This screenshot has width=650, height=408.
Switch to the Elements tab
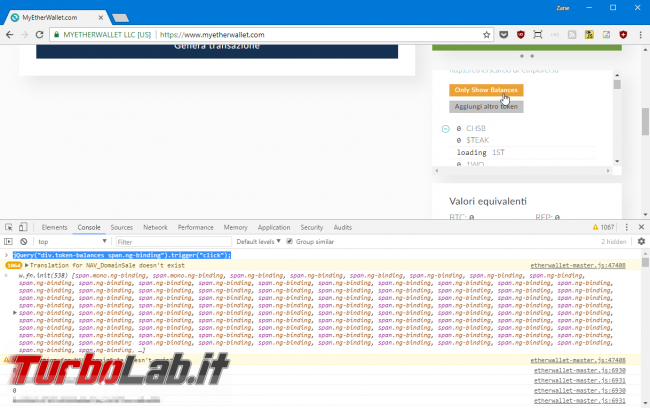click(x=54, y=227)
